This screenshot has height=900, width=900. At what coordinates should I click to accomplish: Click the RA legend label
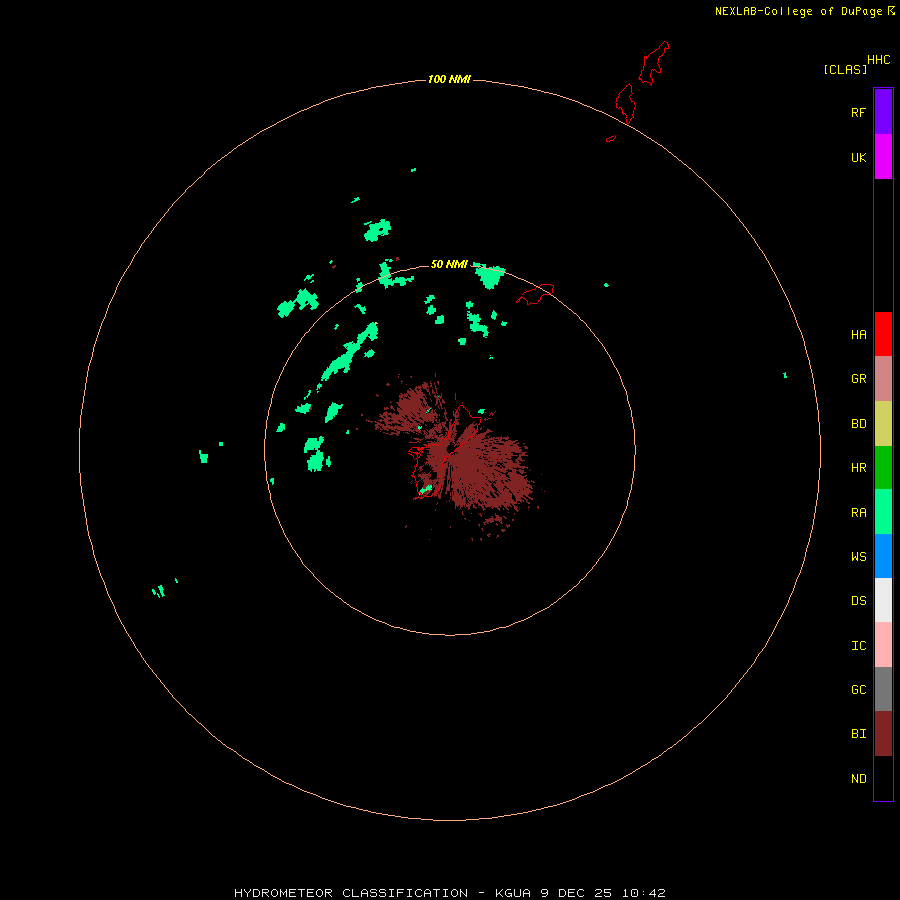pyautogui.click(x=858, y=513)
